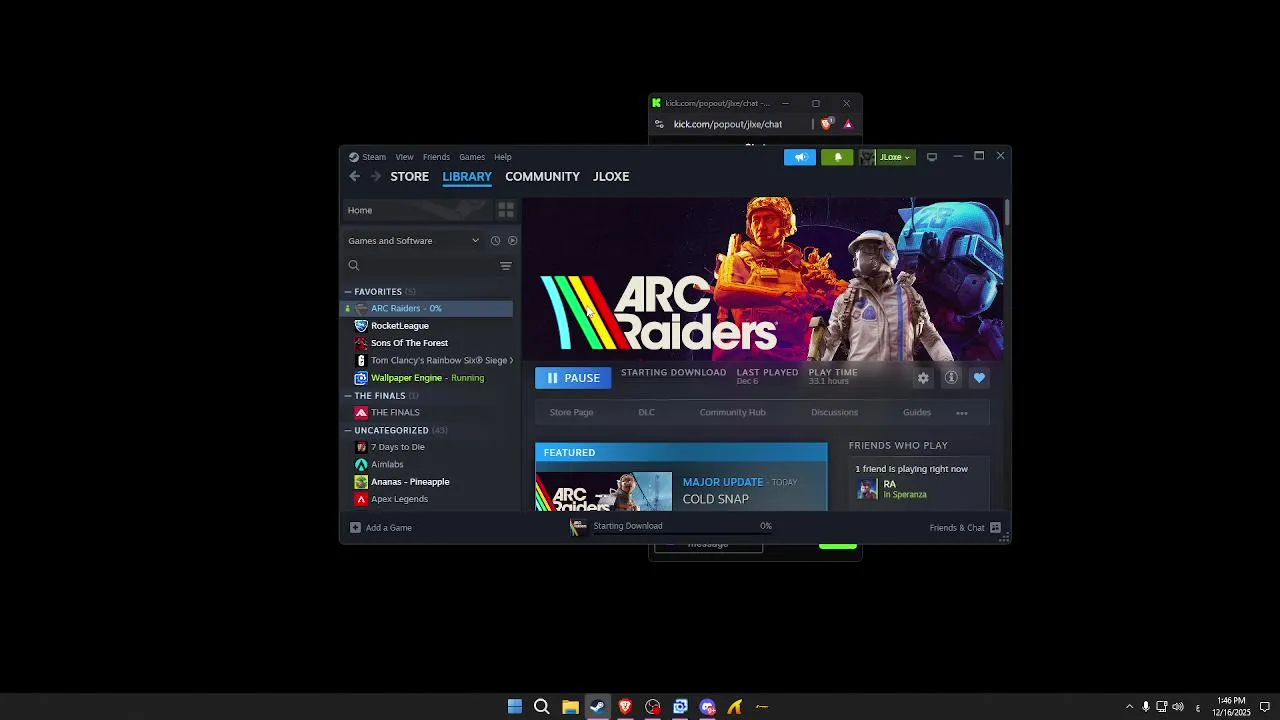Open the JLOXE profile tab
1280x720 pixels.
click(x=611, y=176)
